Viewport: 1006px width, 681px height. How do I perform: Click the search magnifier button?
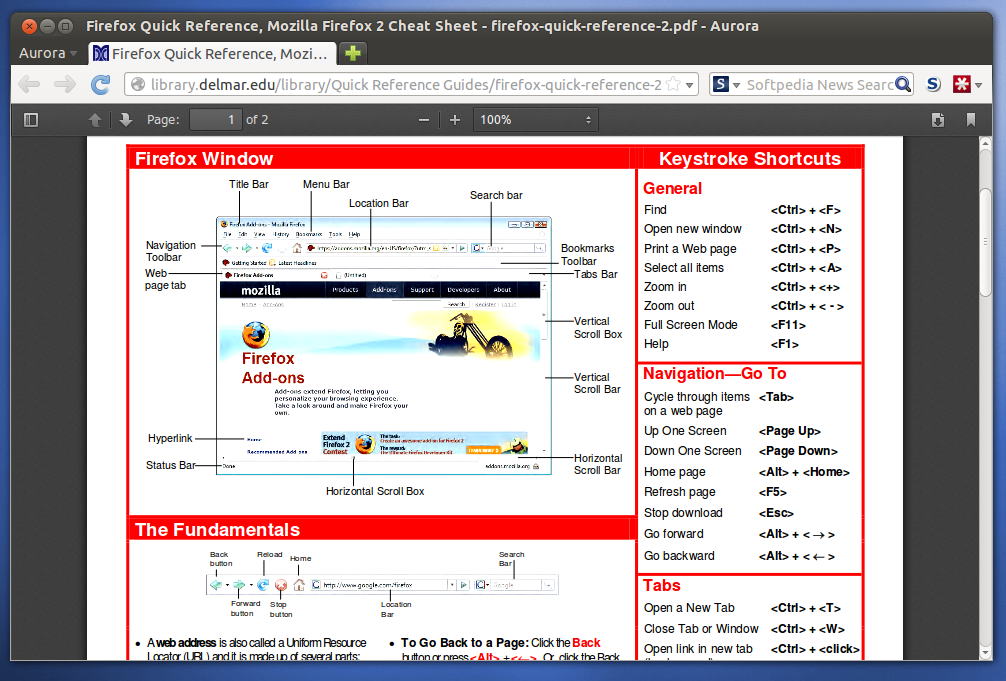[x=902, y=85]
